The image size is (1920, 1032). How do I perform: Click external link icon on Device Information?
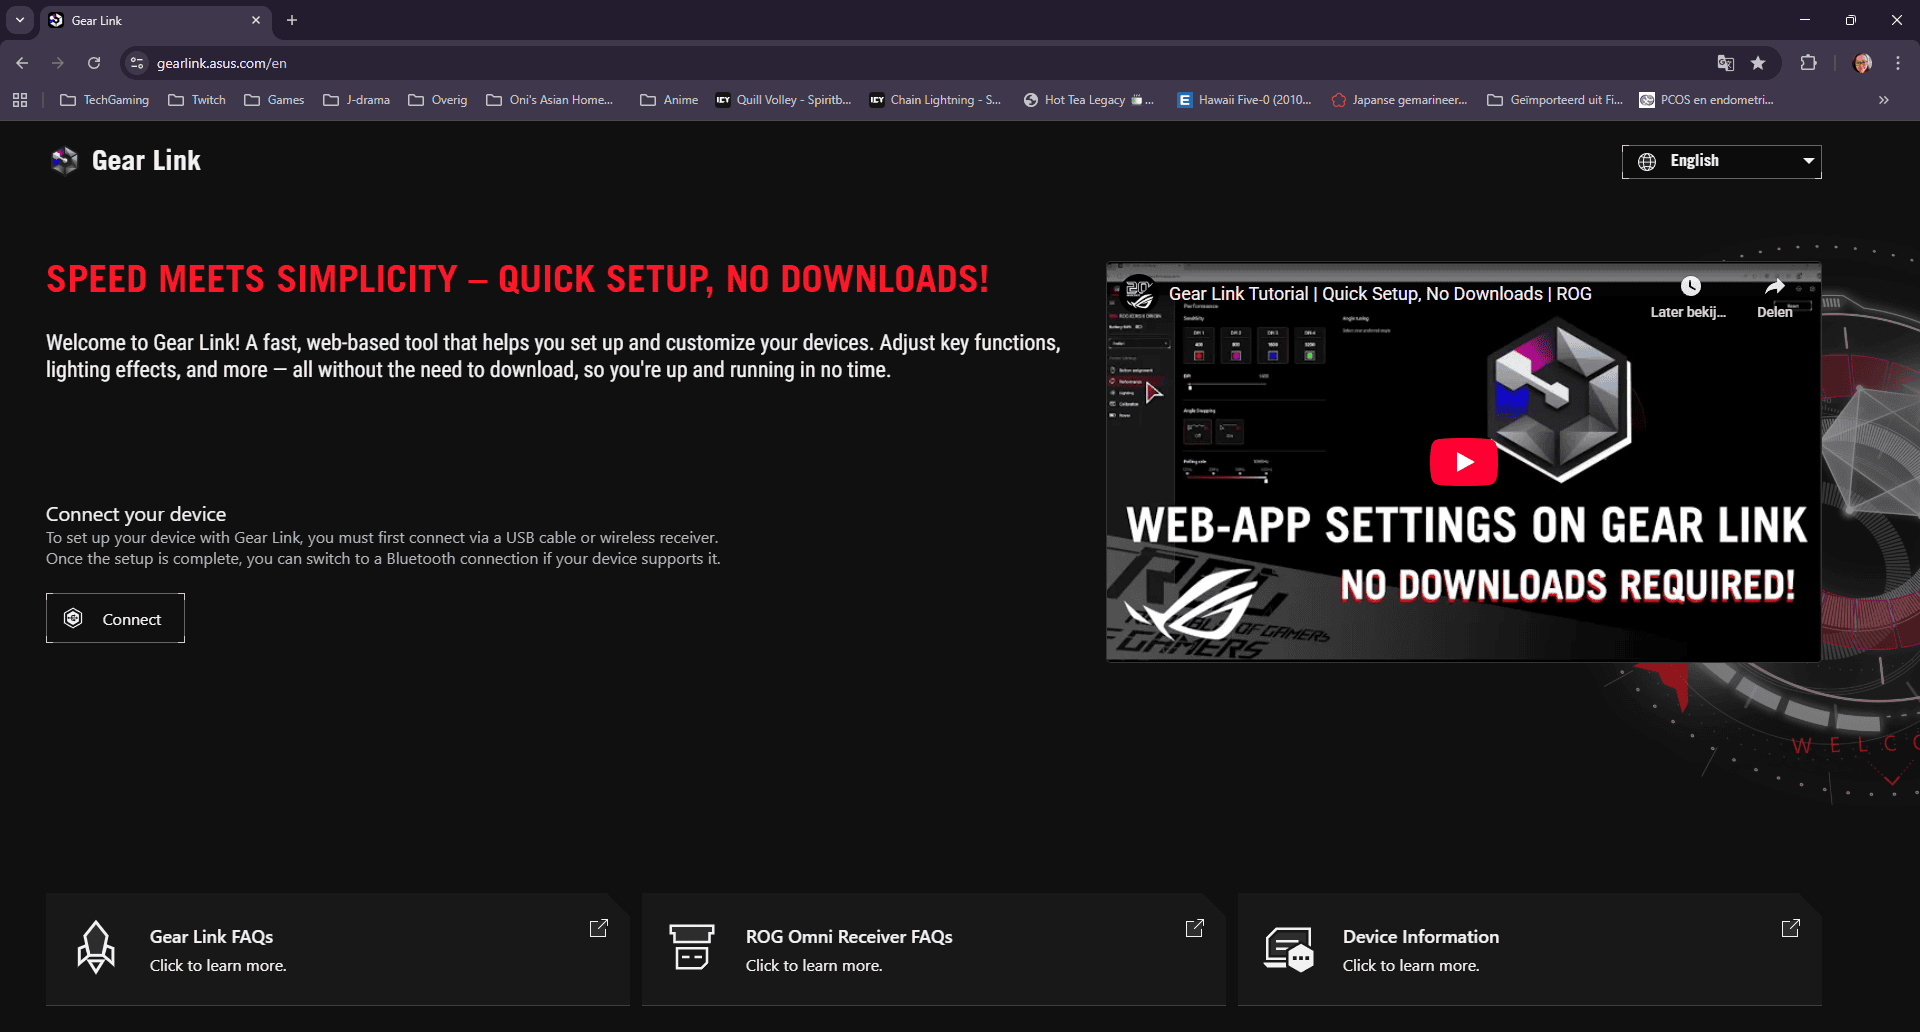point(1790,928)
